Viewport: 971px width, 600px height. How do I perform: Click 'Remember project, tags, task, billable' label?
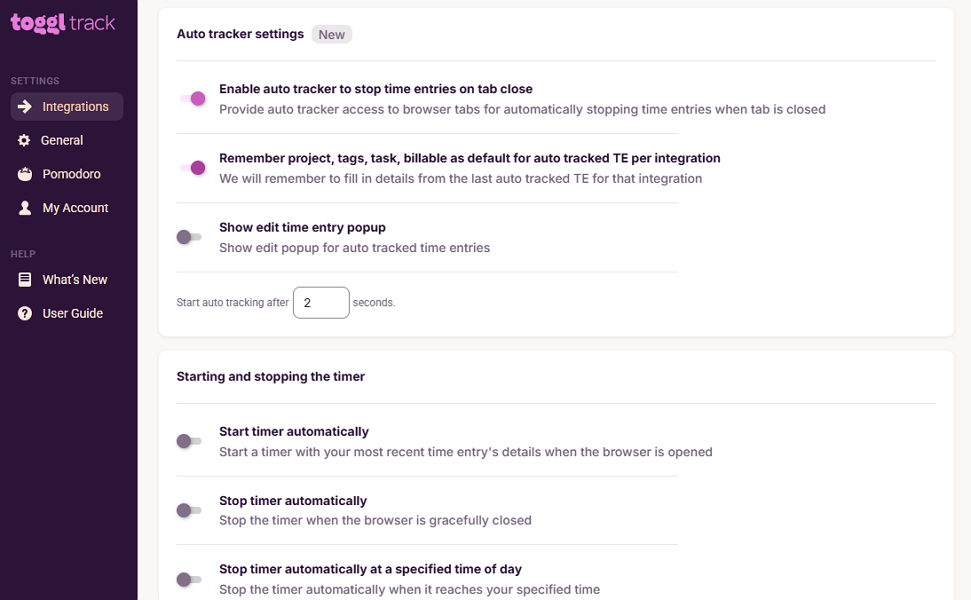[469, 159]
